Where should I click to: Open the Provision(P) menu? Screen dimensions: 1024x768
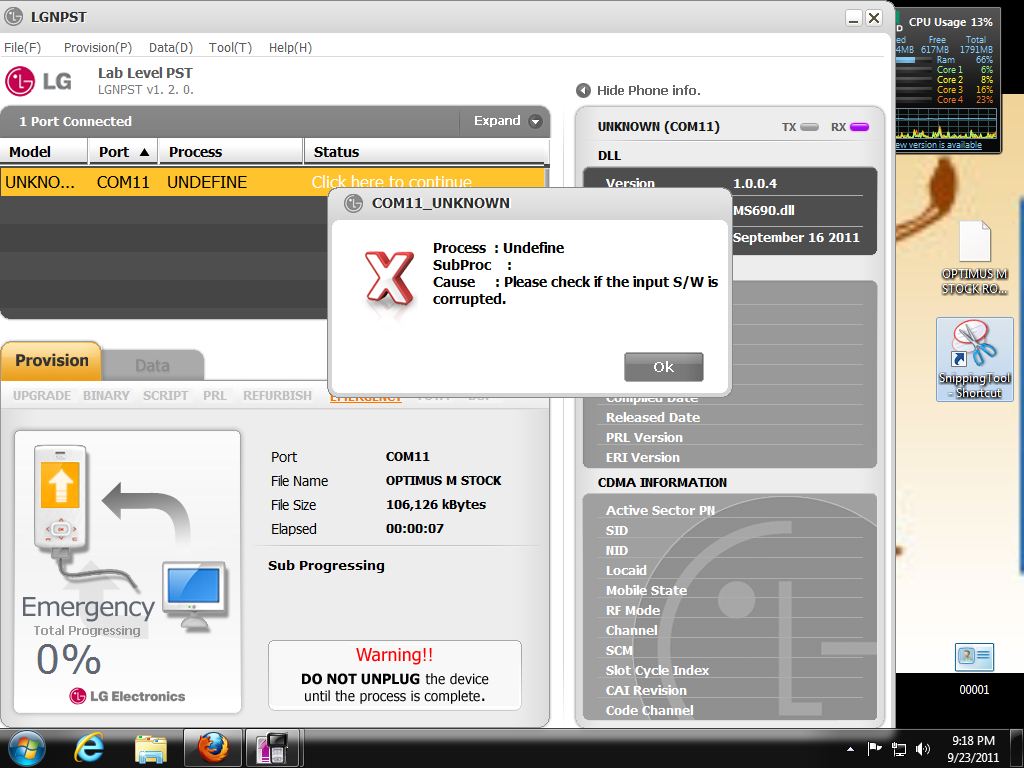(97, 47)
